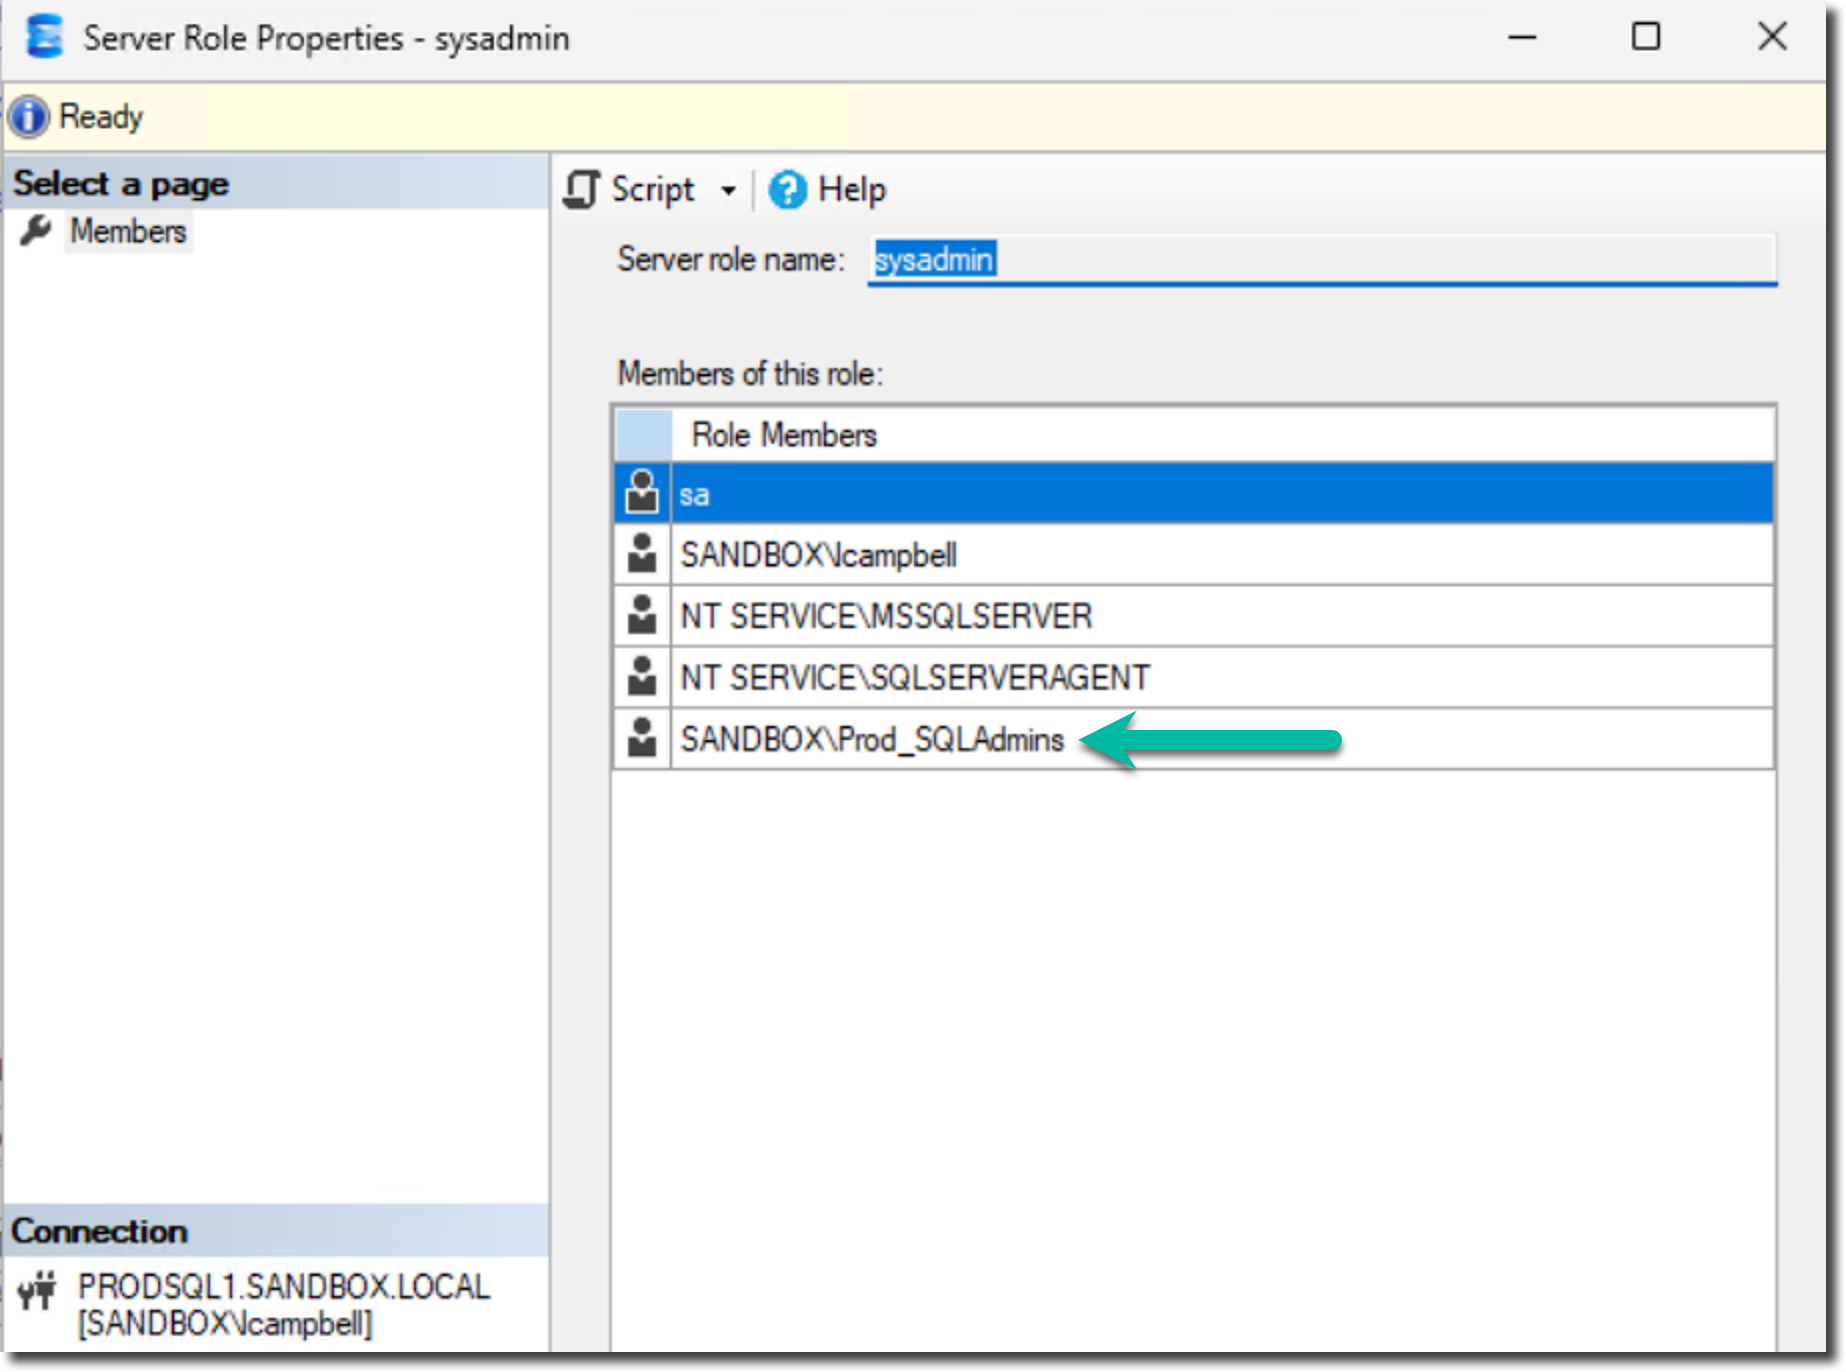
Task: Click the wrench icon beside Members
Action: click(36, 231)
